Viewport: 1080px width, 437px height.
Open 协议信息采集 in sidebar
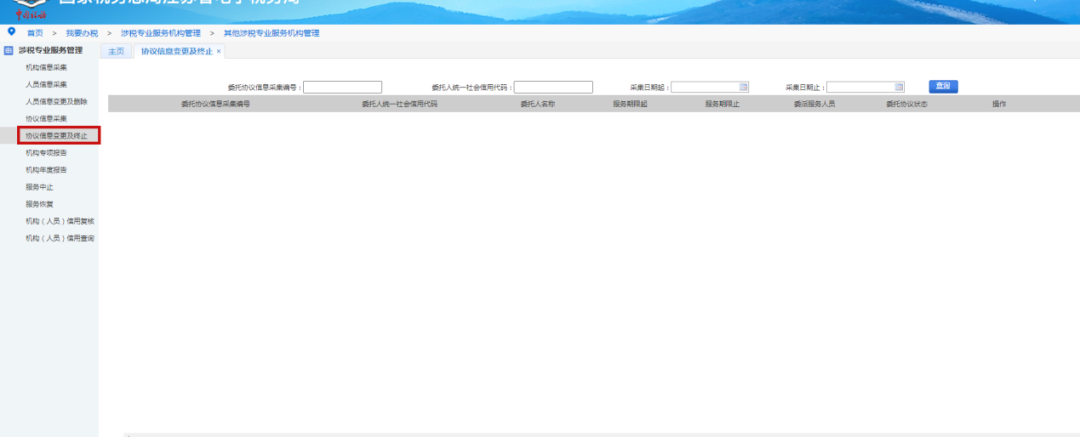(46, 119)
